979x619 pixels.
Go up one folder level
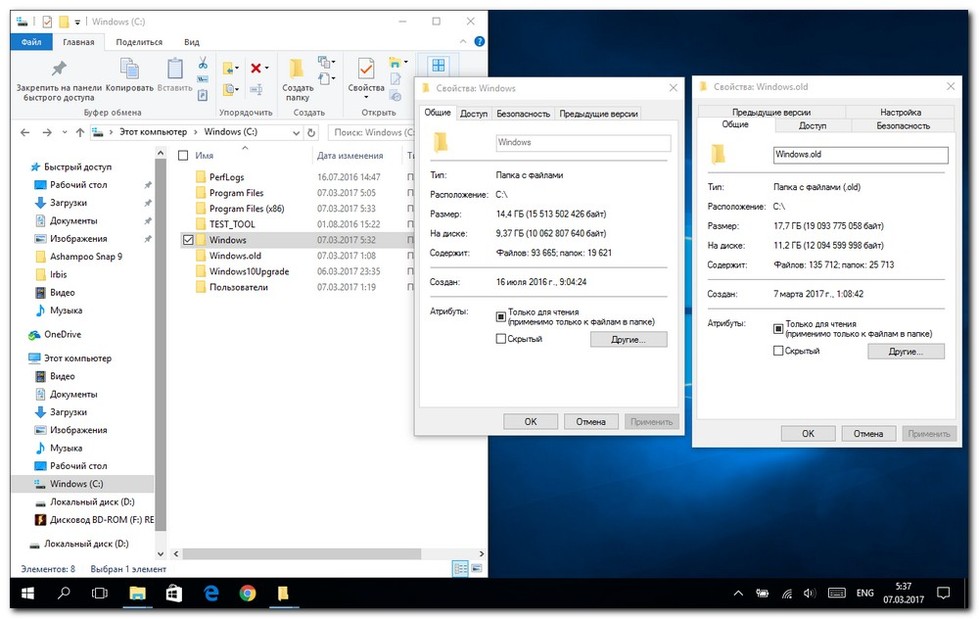click(x=80, y=132)
